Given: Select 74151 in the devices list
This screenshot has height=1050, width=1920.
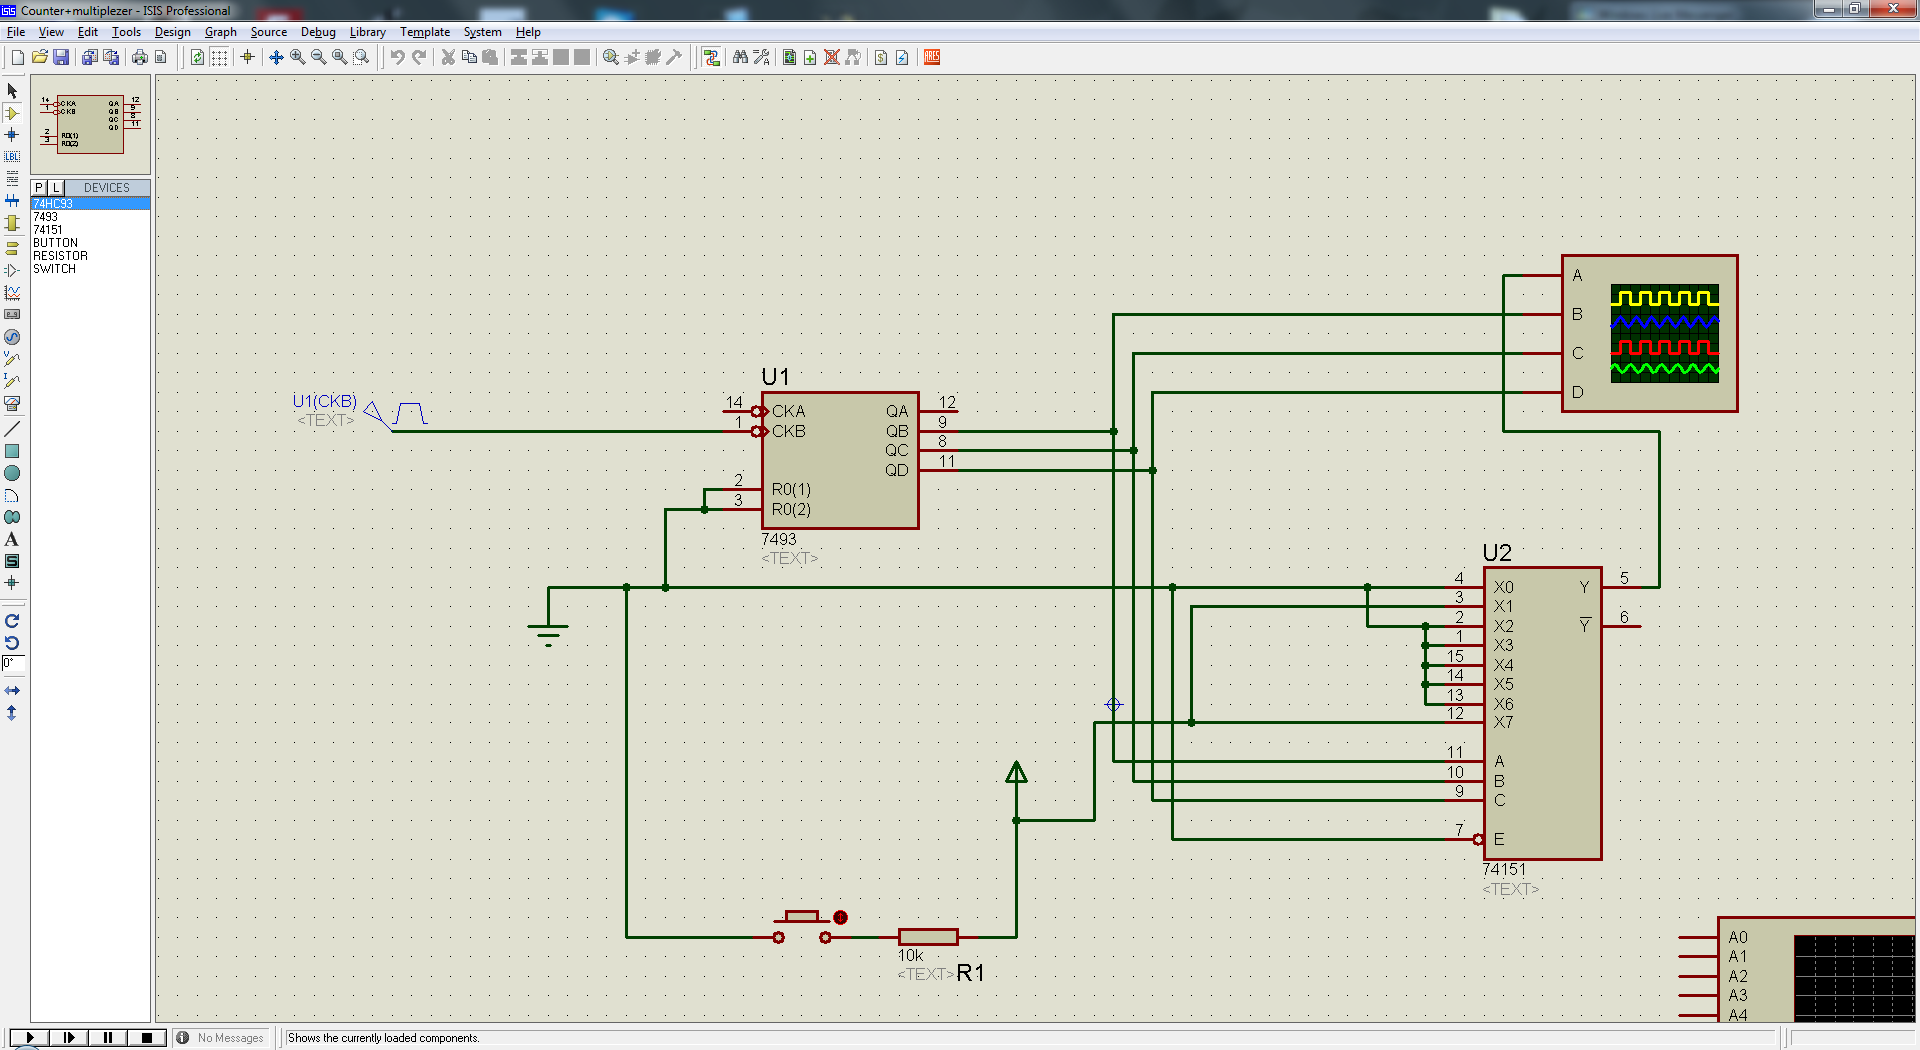Looking at the screenshot, I should [48, 230].
